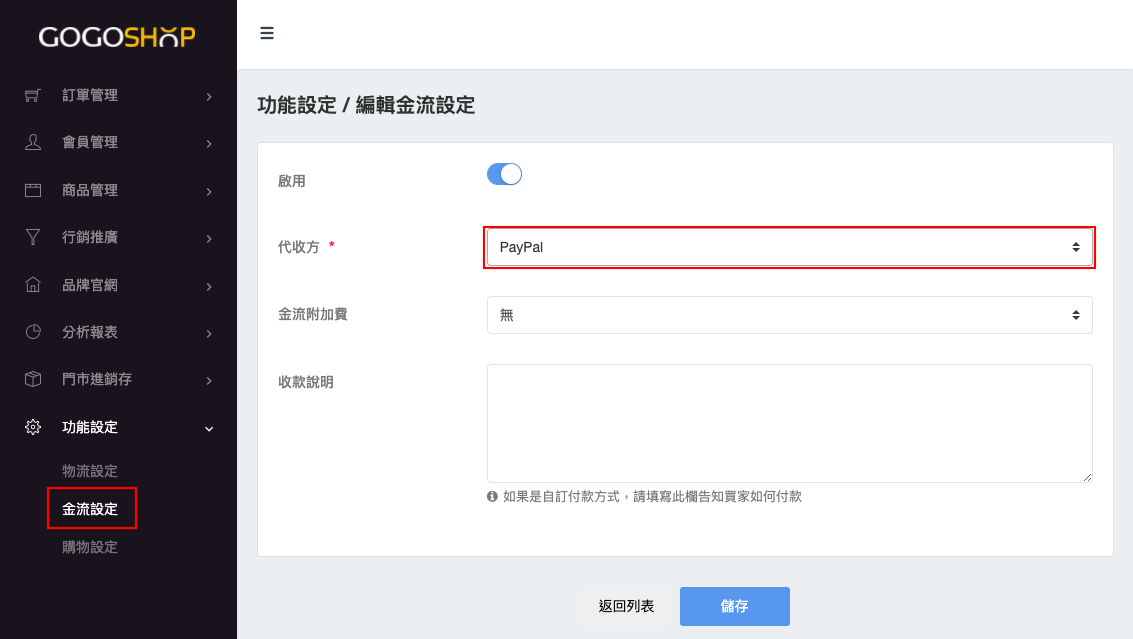Toggle the hamburger sidebar menu icon
The width and height of the screenshot is (1133, 639).
(x=267, y=33)
